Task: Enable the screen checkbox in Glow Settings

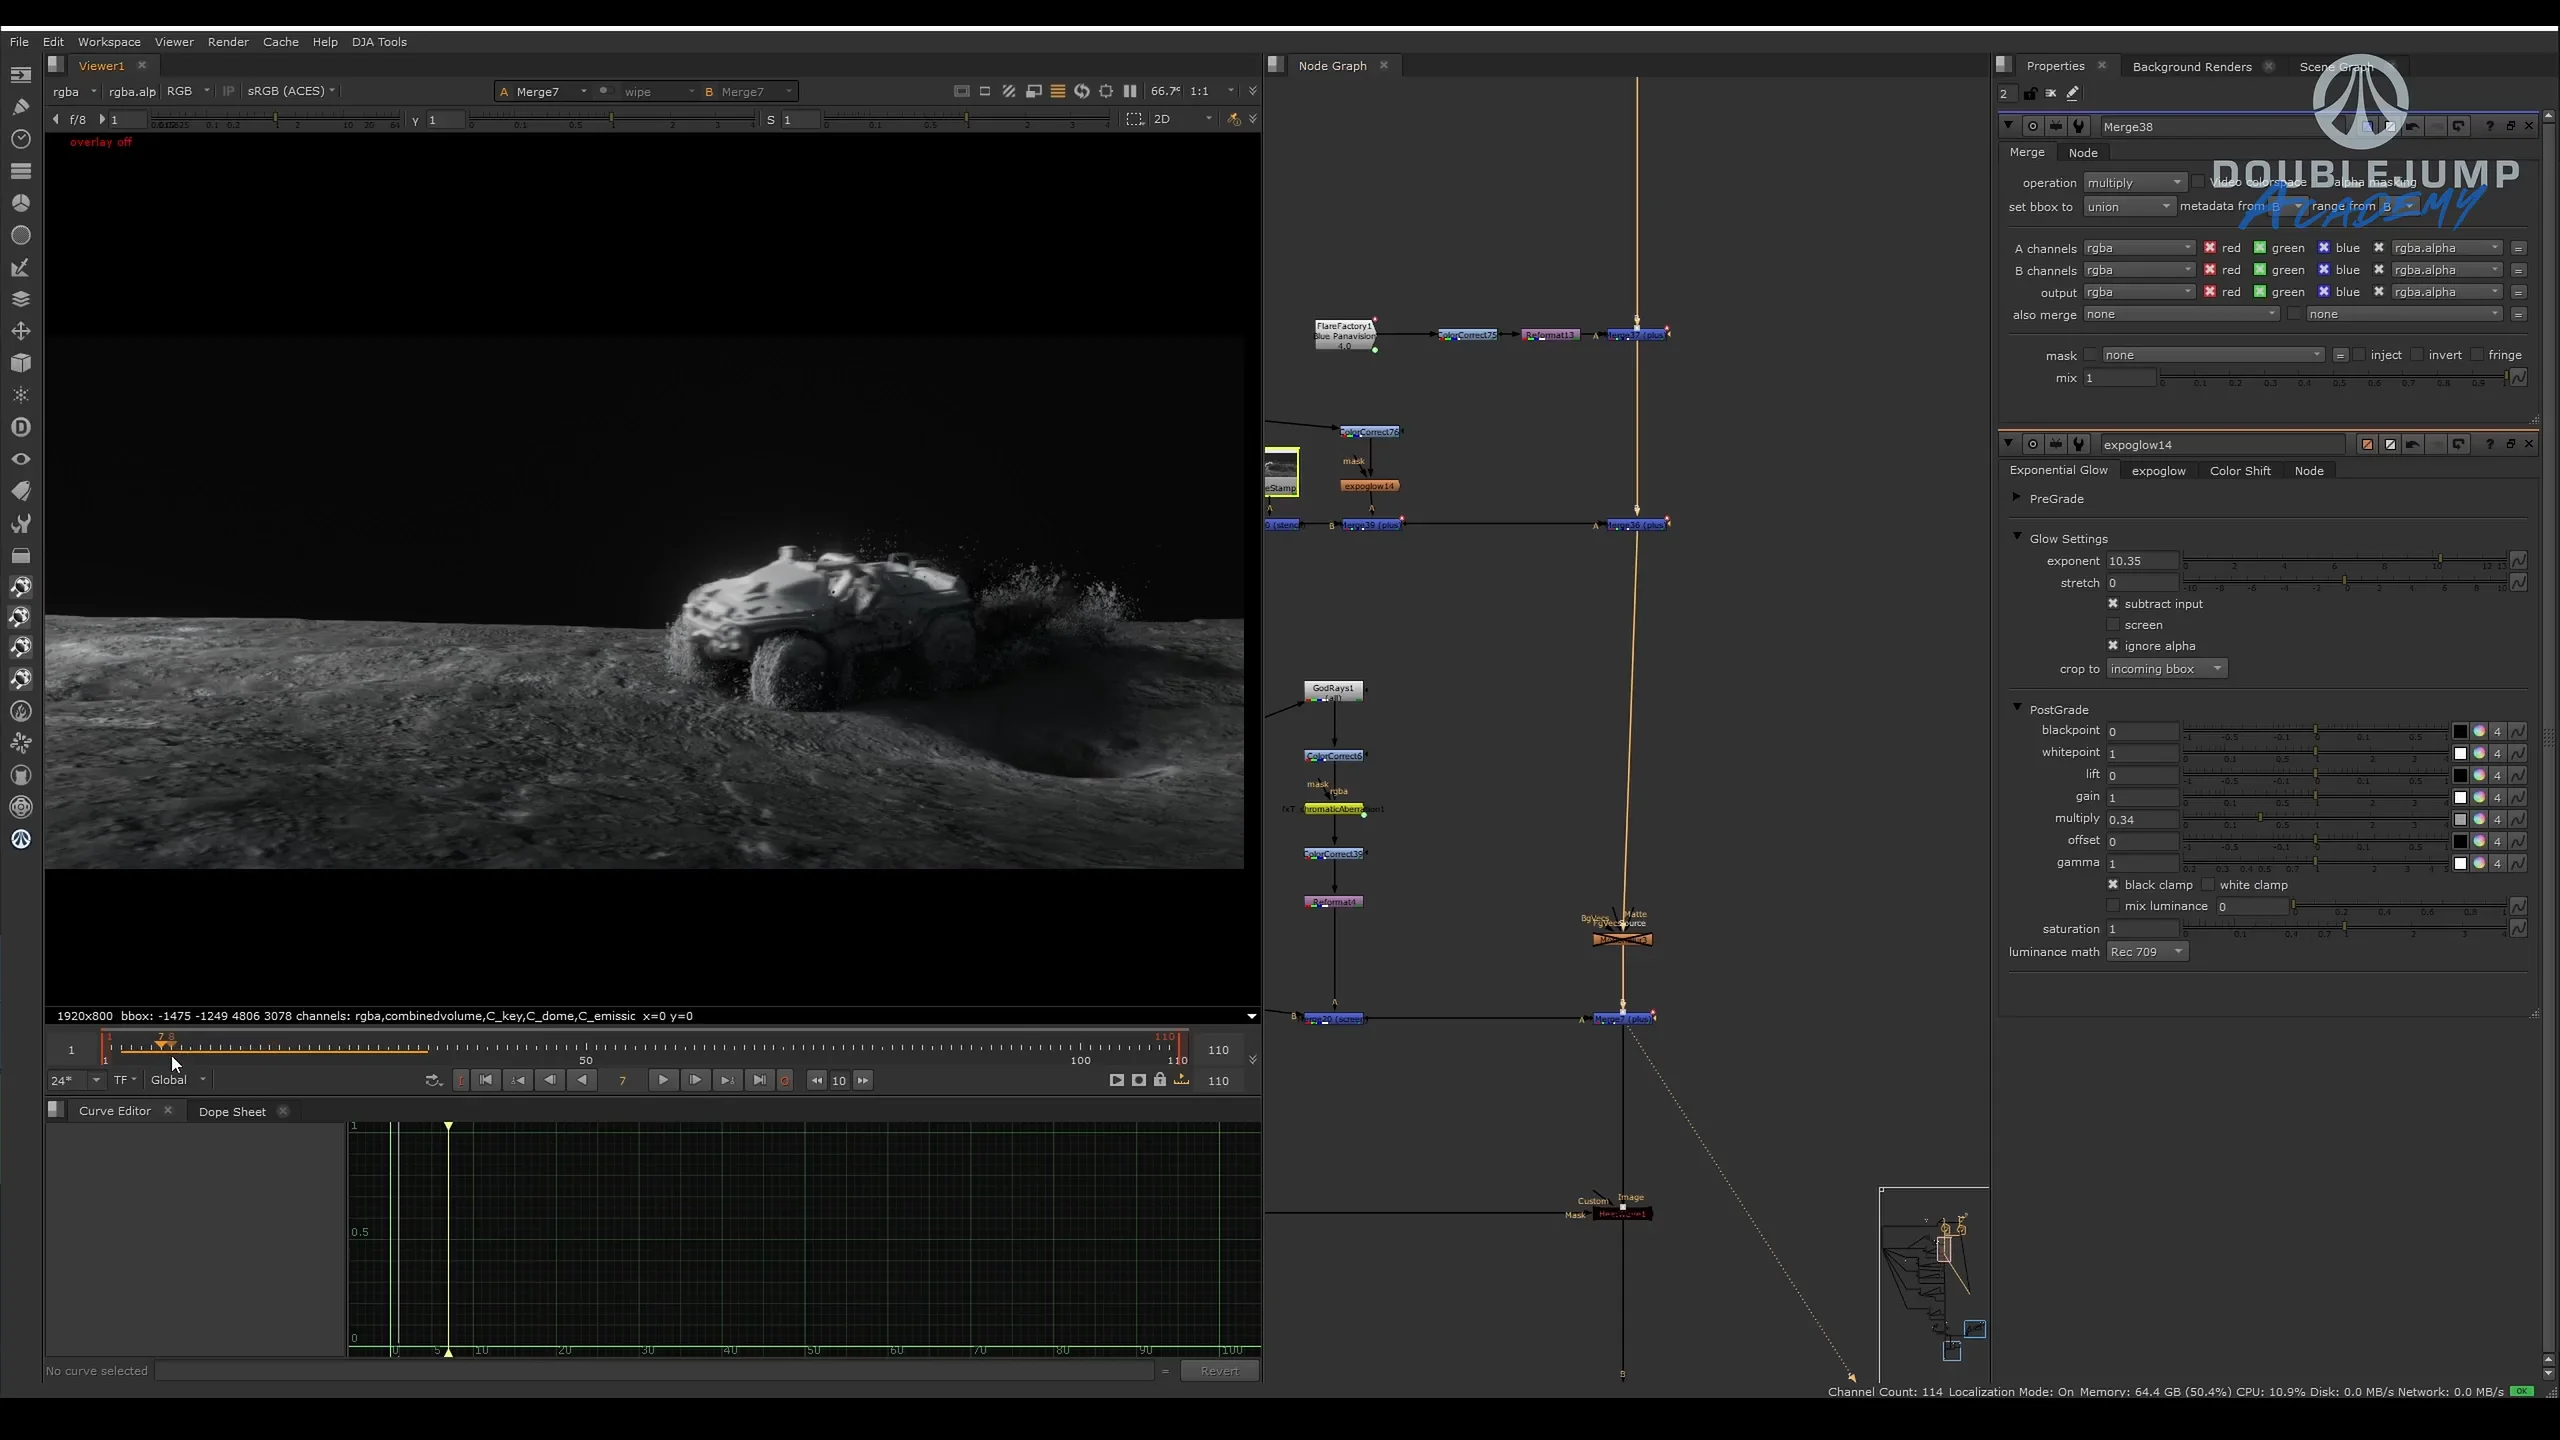Action: (2113, 625)
